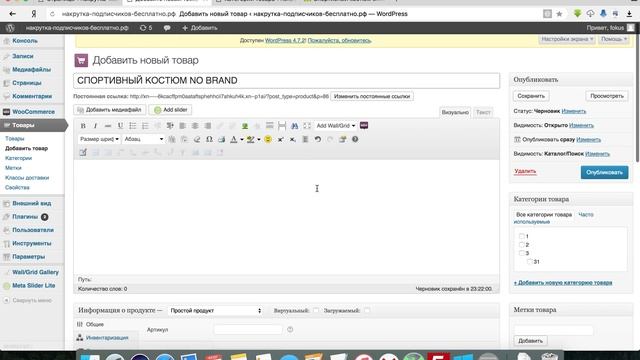Screen dimensions: 640x360
Task: Enable the Виртуальный checkbox
Action: click(316, 311)
